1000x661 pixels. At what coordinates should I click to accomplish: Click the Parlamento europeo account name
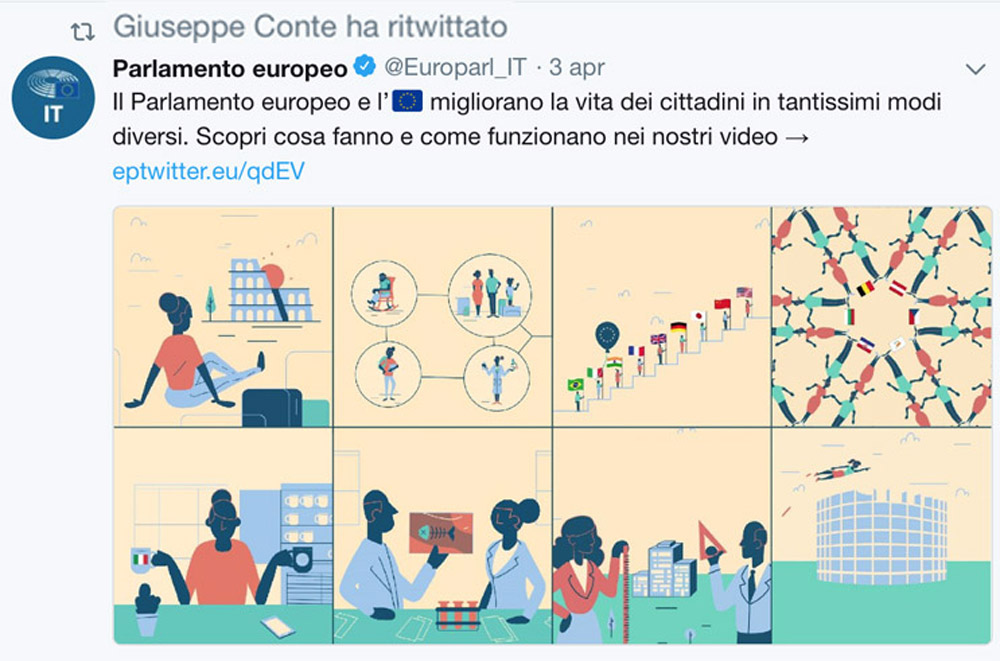click(230, 68)
